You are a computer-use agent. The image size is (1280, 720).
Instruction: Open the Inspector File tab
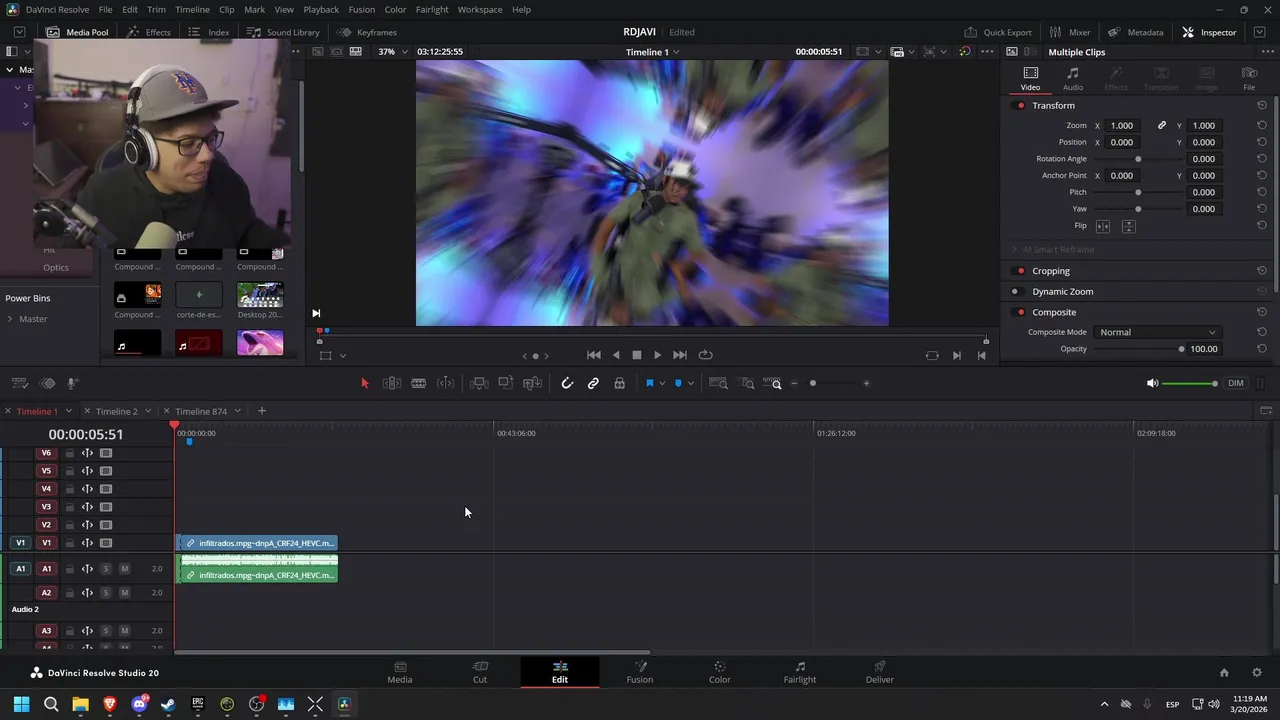coord(1249,78)
